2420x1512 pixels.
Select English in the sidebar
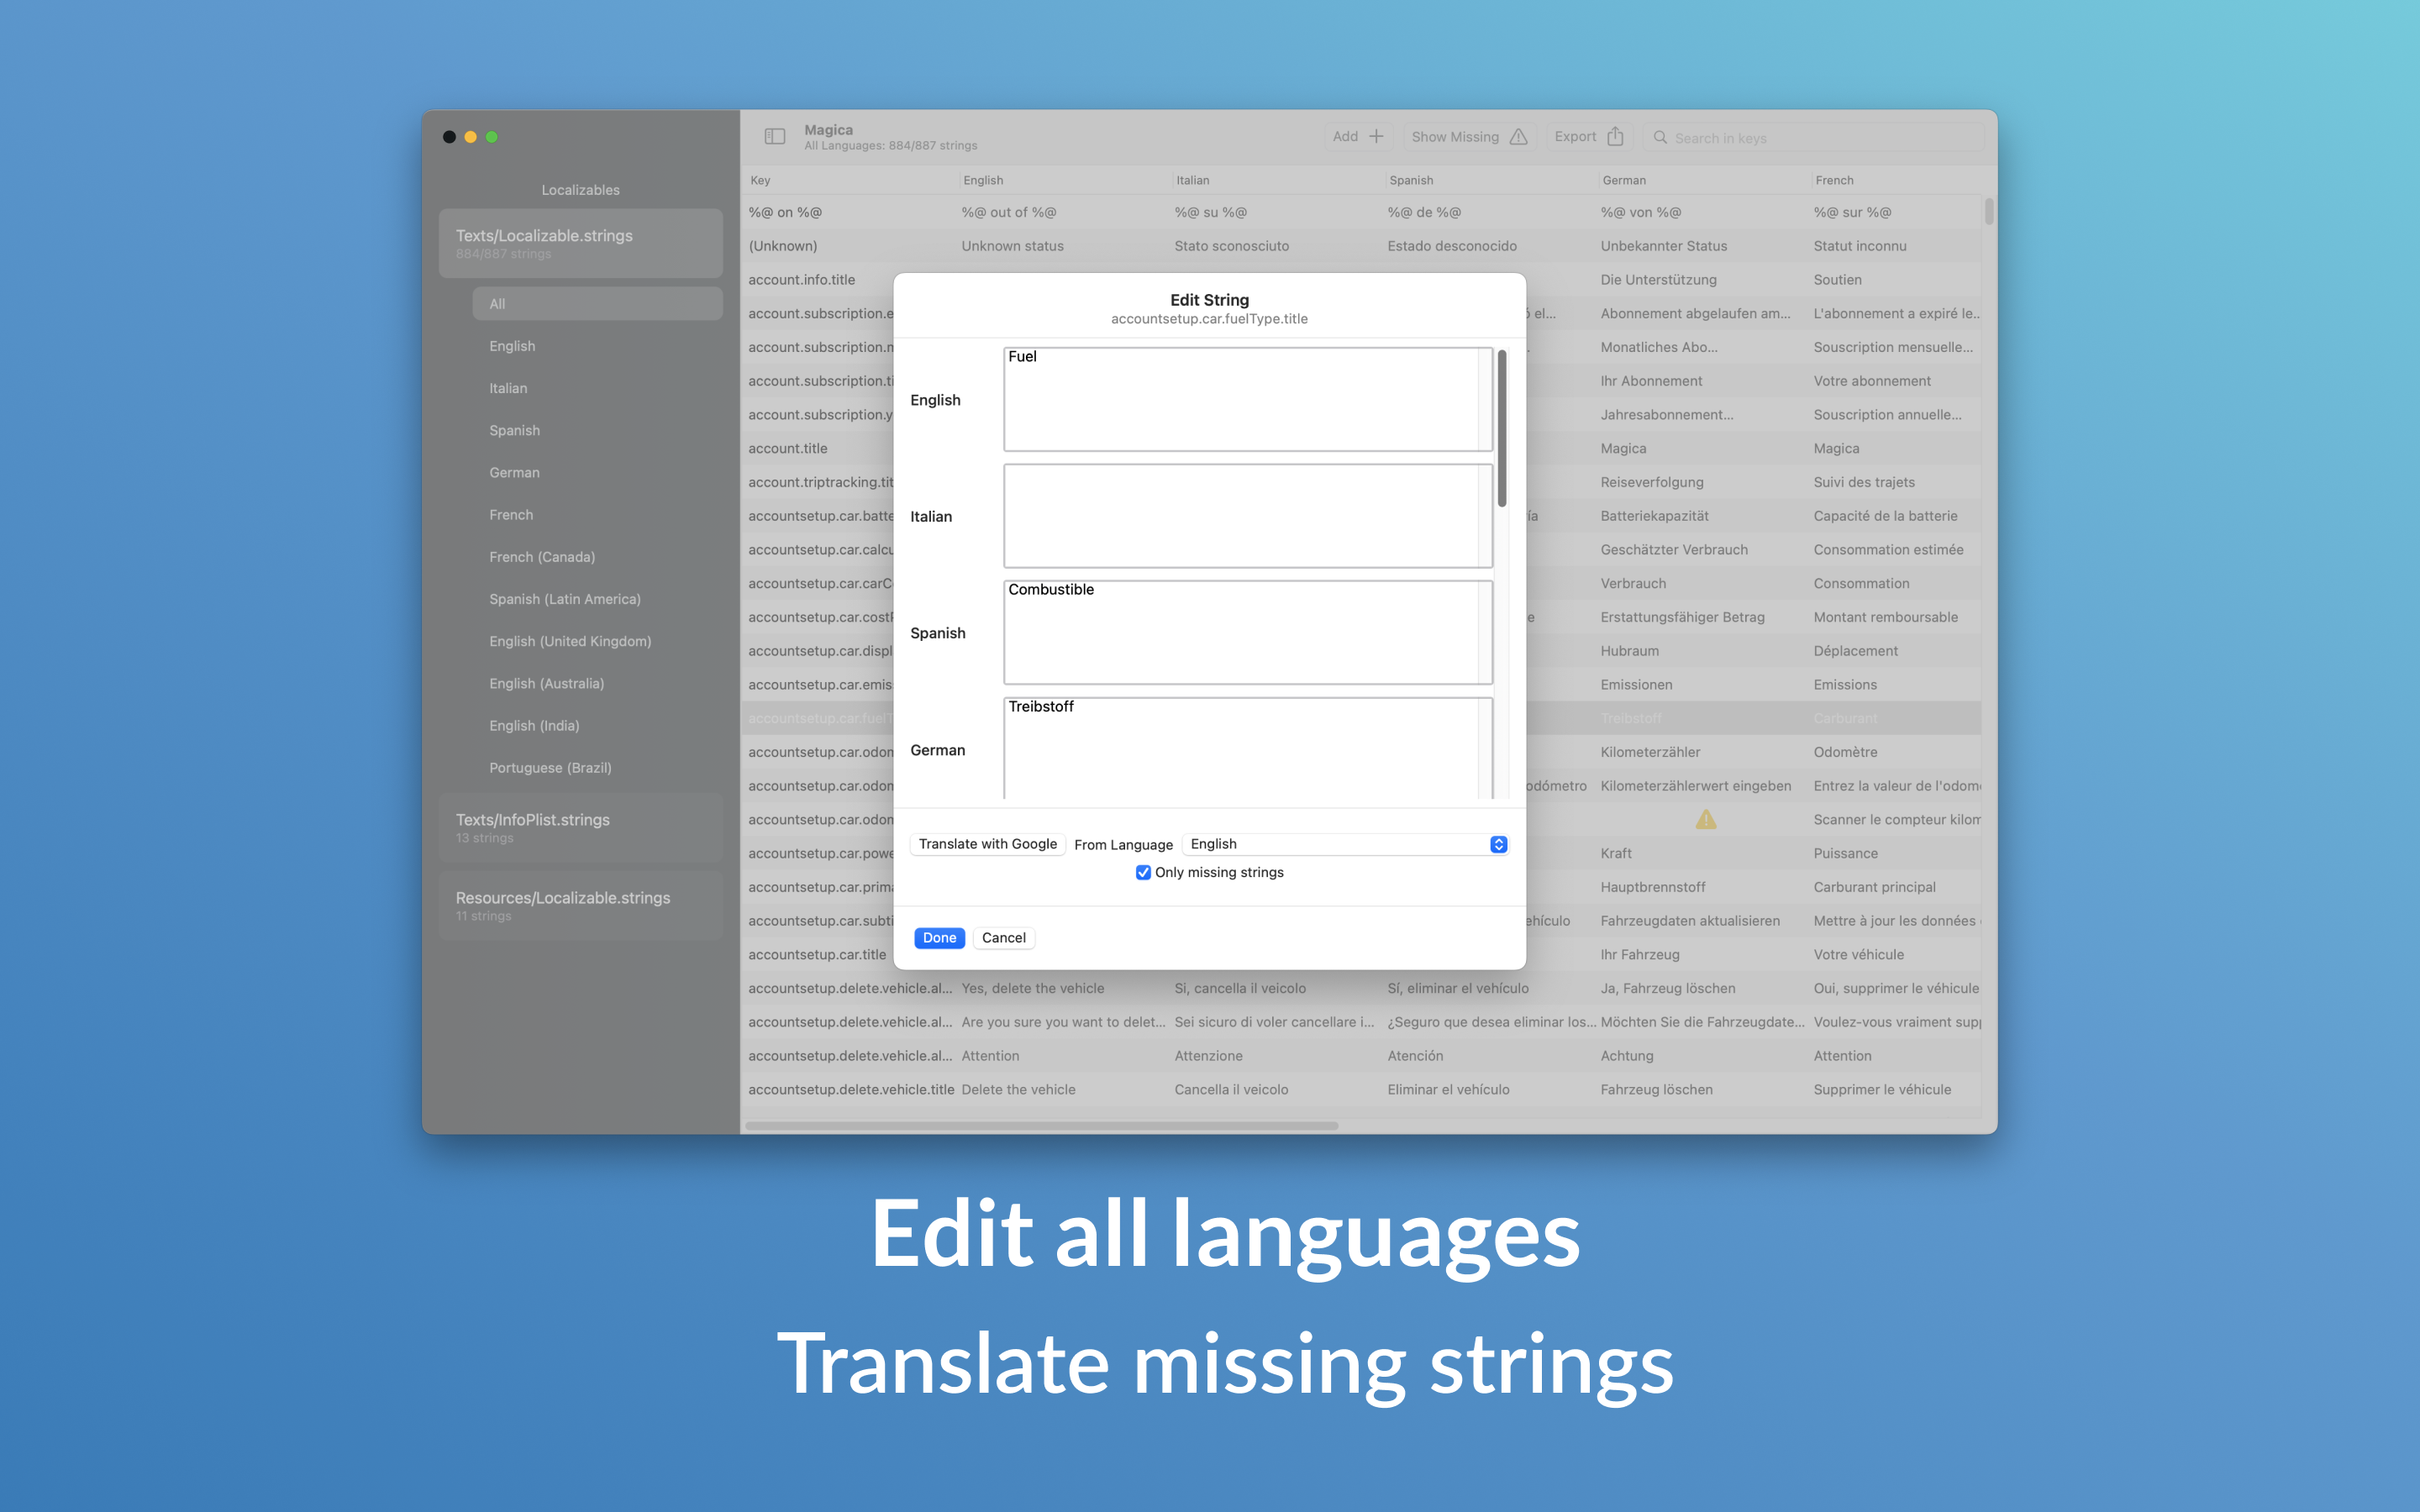click(512, 346)
